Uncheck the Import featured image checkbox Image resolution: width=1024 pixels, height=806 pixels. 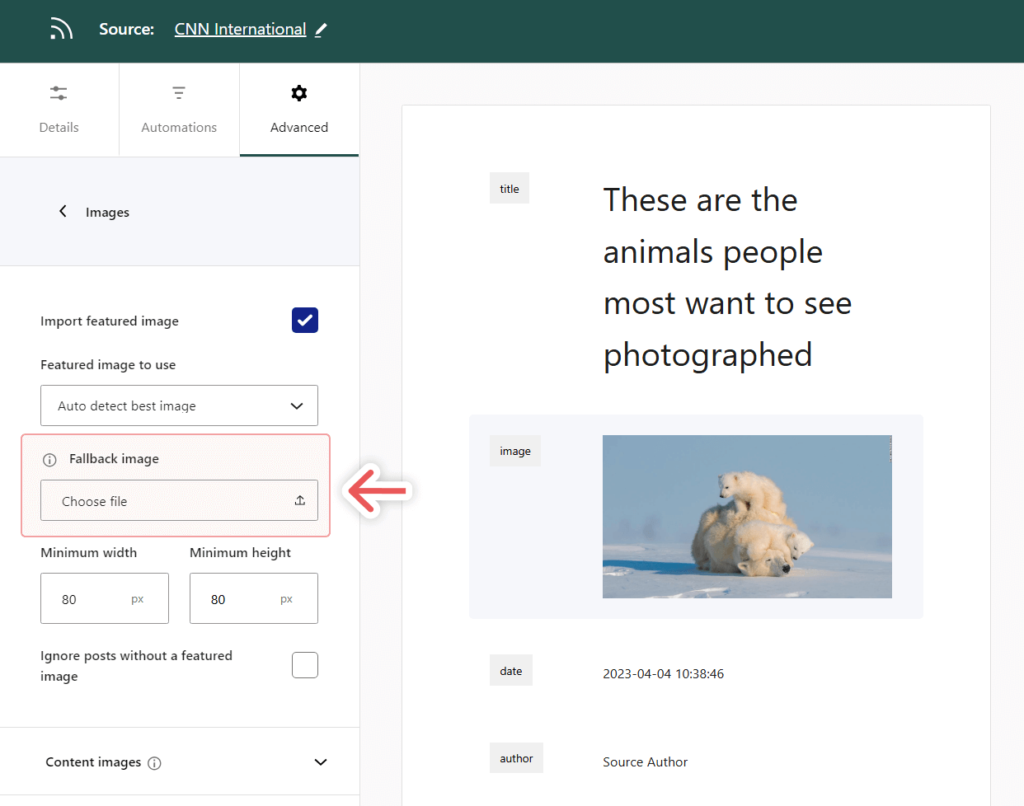305,320
